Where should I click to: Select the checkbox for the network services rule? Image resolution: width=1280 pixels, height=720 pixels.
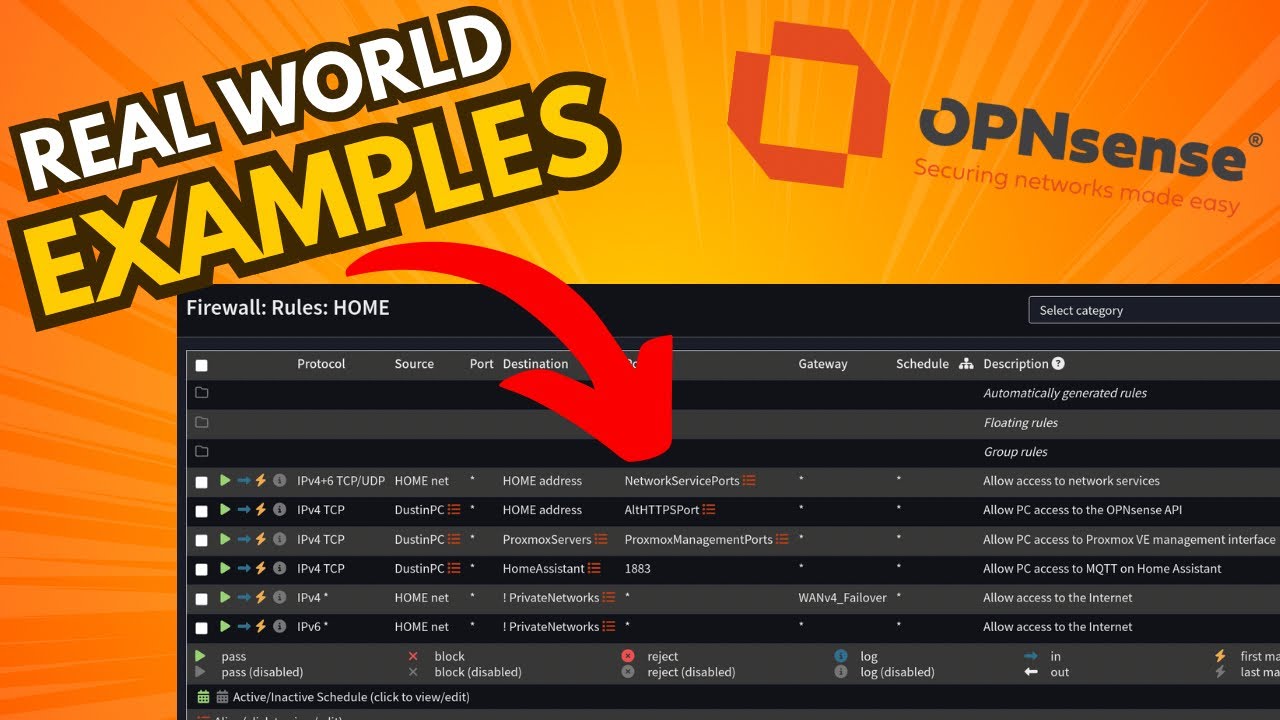coord(202,482)
